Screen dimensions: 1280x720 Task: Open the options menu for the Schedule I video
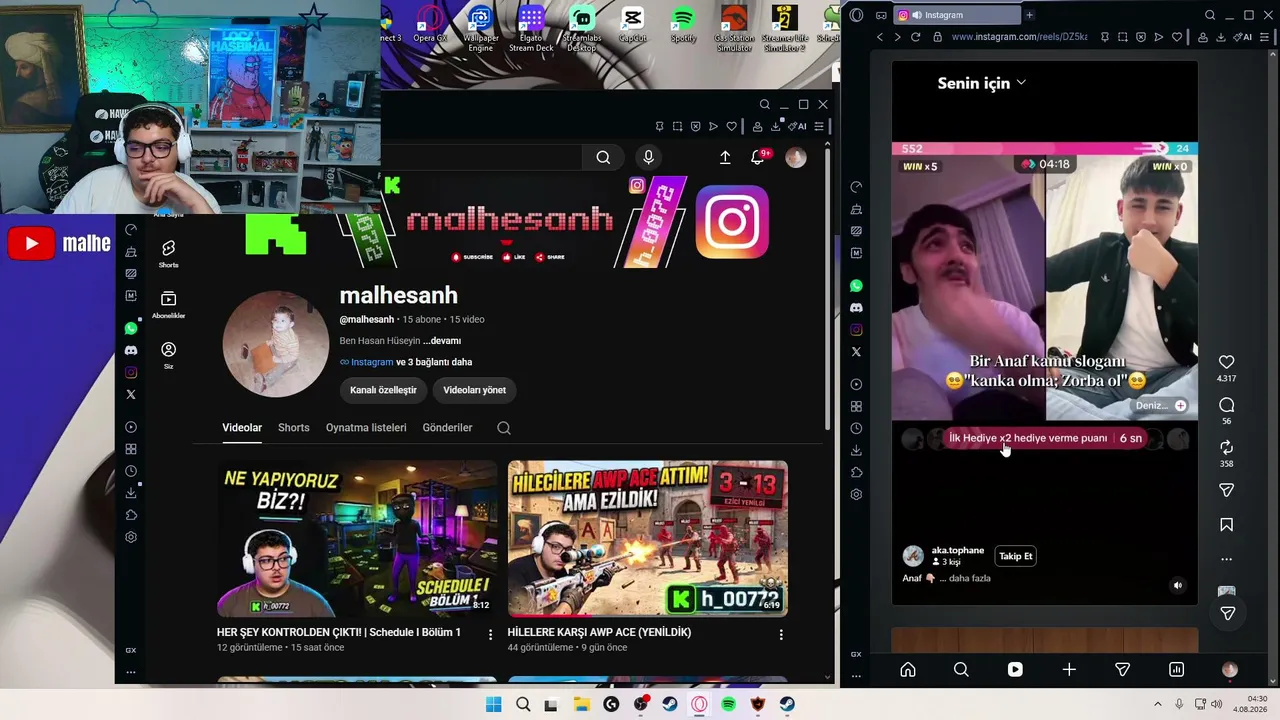click(490, 634)
